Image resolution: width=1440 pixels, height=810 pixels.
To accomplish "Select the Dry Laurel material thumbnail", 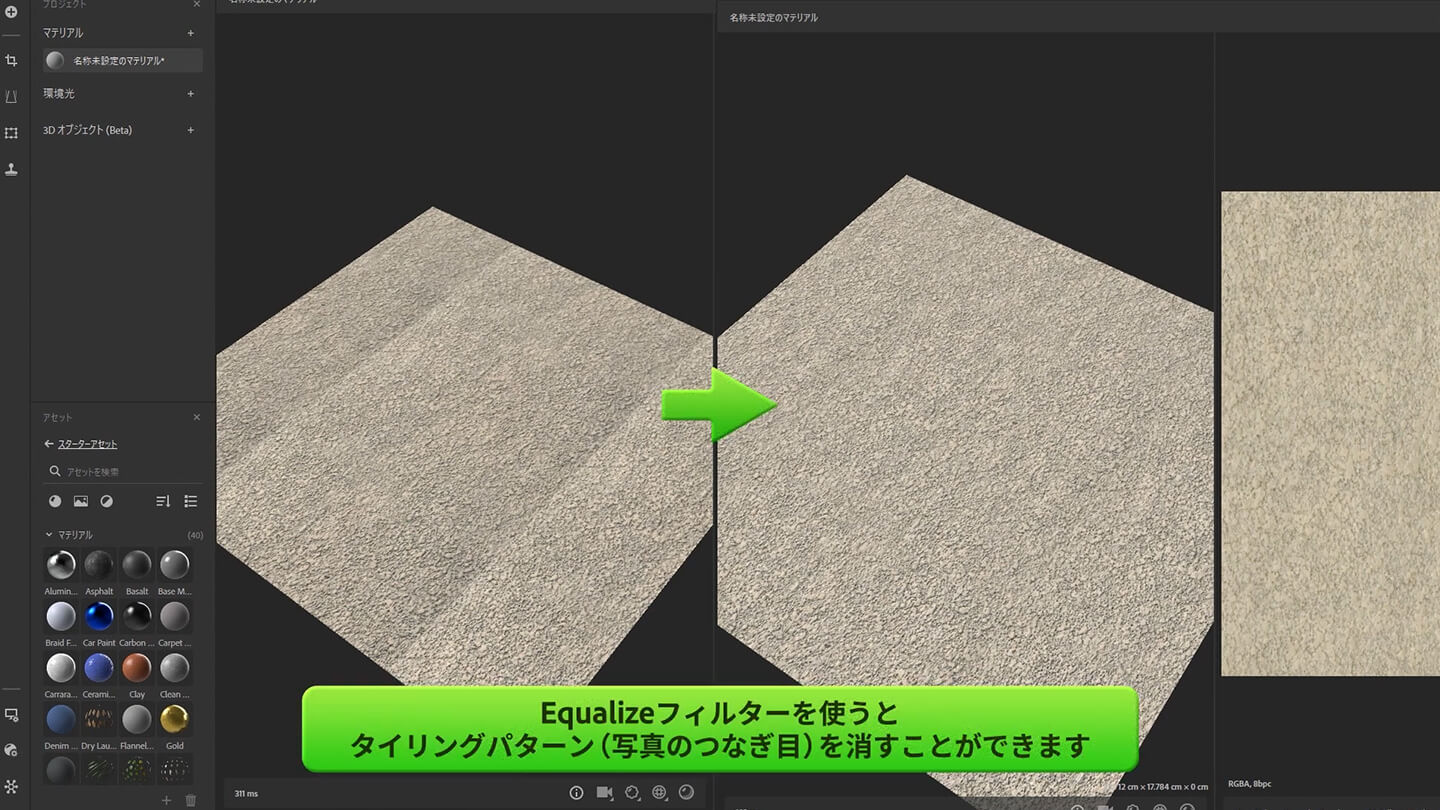I will 99,719.
